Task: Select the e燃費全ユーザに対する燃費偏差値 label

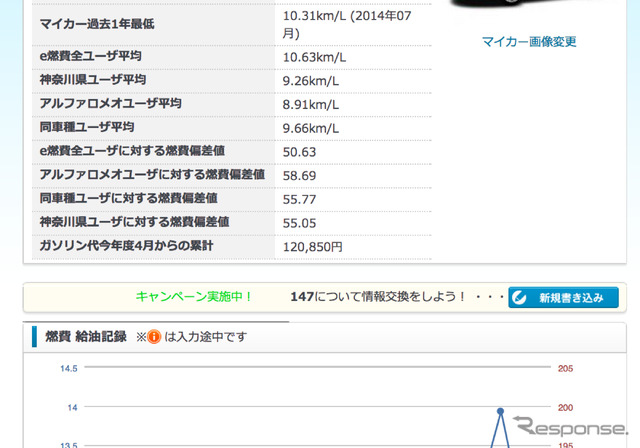Action: (x=132, y=151)
